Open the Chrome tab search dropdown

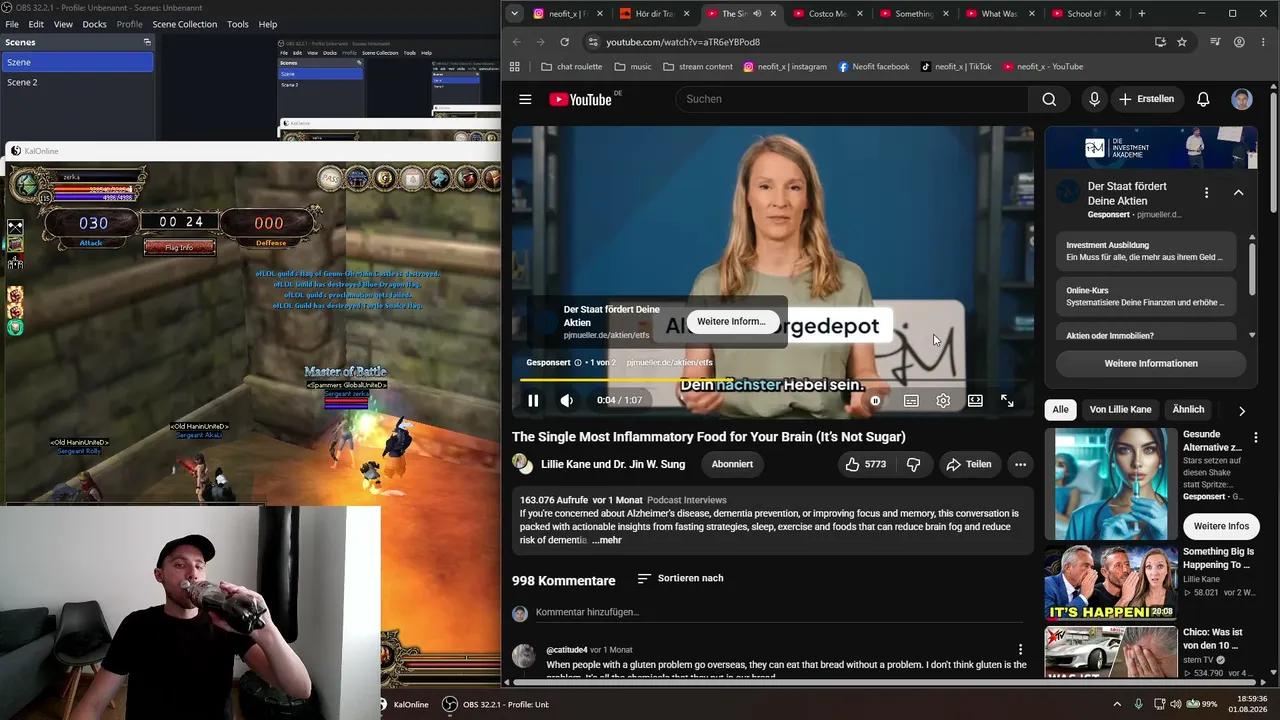pyautogui.click(x=514, y=14)
